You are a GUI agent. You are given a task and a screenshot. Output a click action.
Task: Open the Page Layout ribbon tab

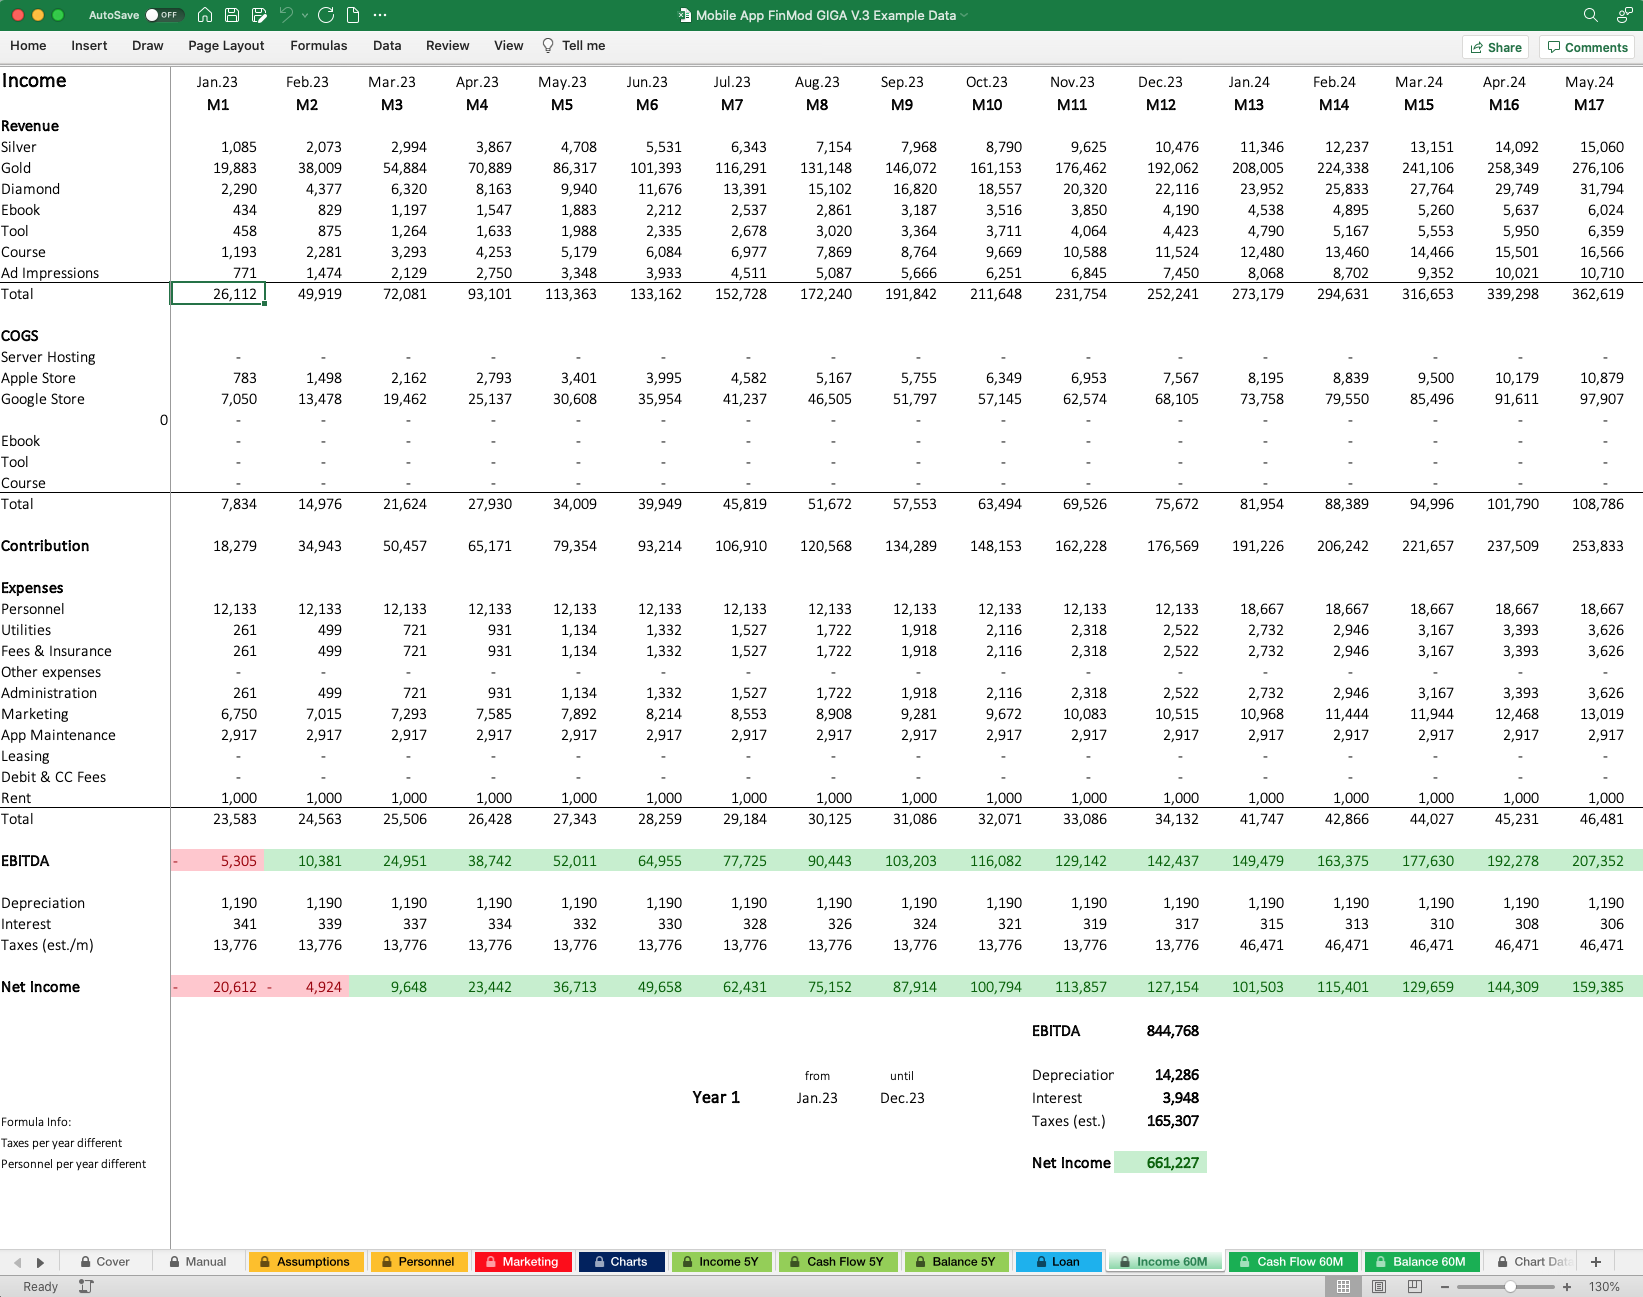click(226, 46)
